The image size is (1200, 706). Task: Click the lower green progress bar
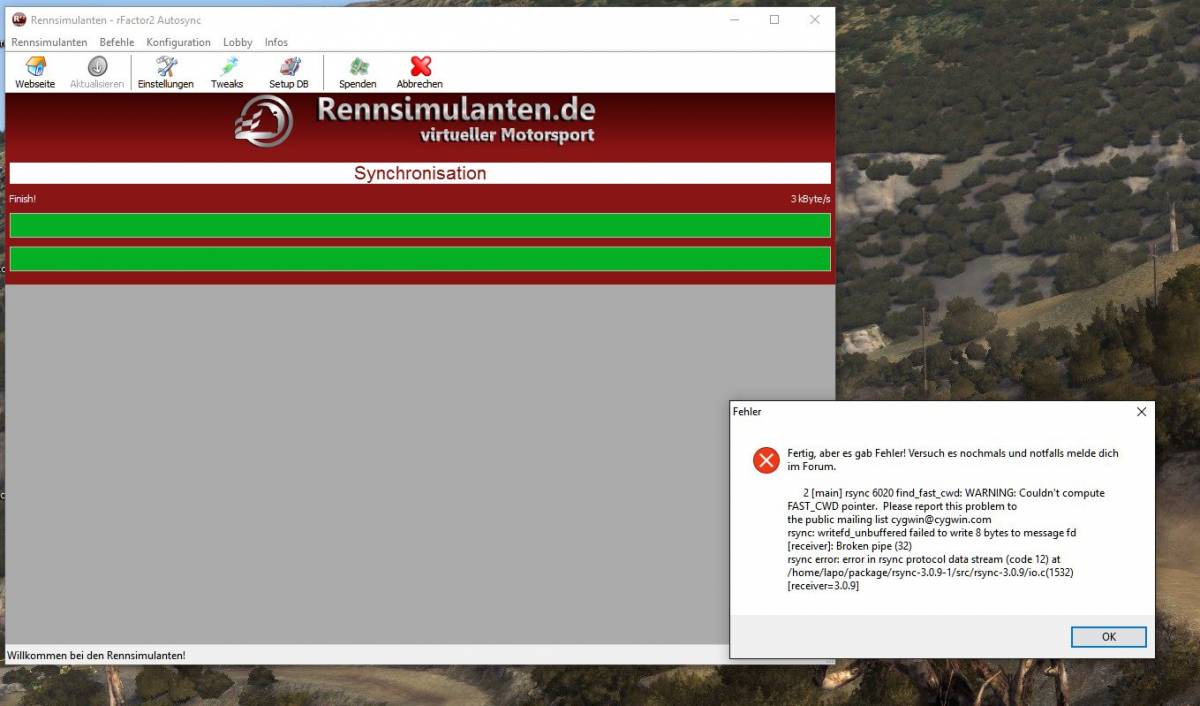coord(420,259)
